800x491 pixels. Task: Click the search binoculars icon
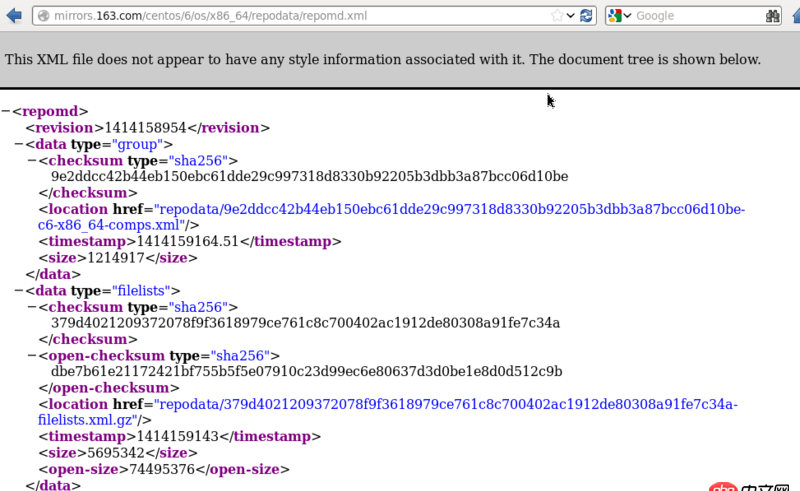coord(772,16)
